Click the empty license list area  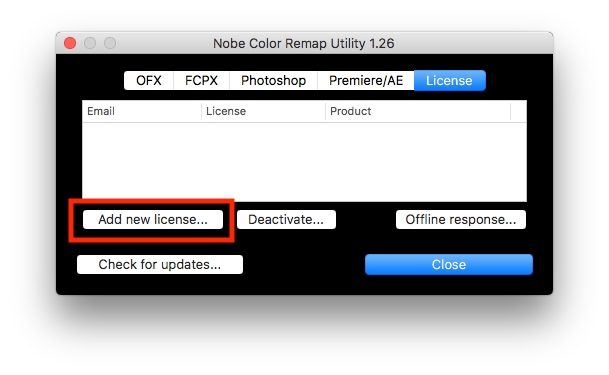click(304, 162)
